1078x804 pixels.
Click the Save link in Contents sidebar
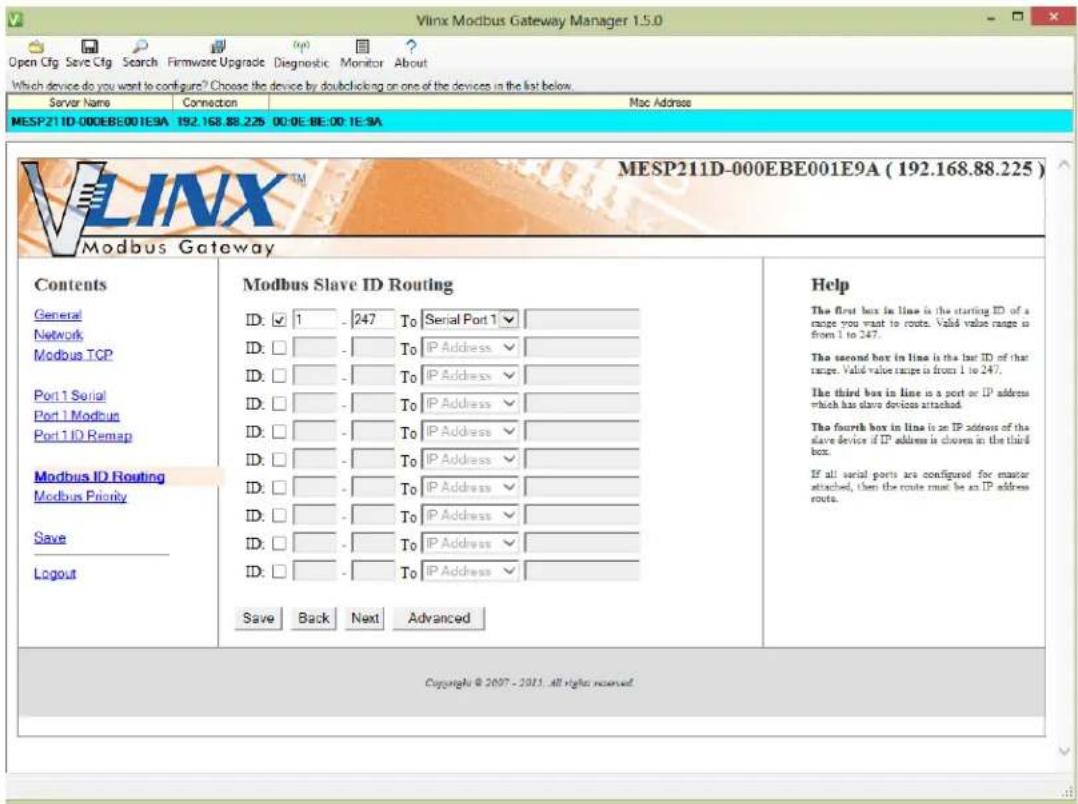50,538
